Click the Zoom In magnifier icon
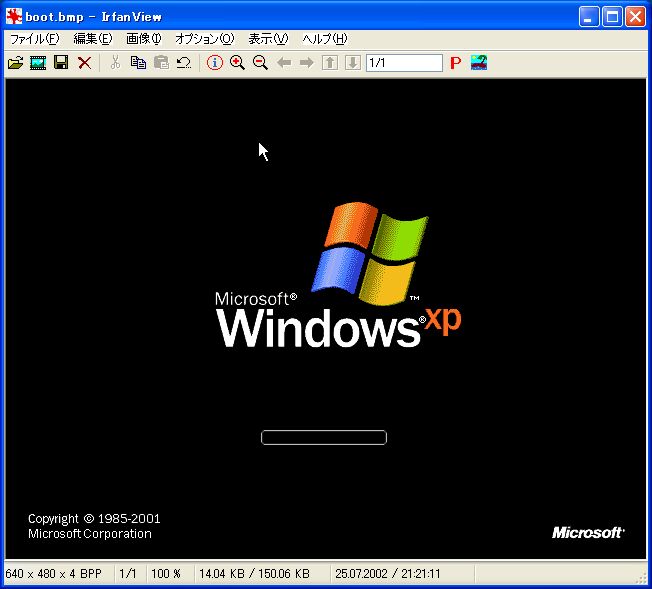This screenshot has height=589, width=652. pos(237,63)
